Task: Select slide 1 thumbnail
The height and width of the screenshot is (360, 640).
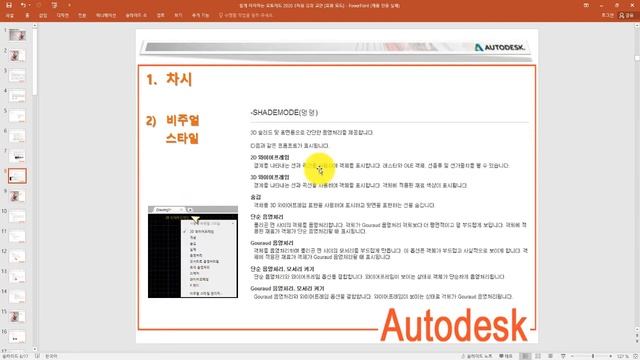Action: pyautogui.click(x=17, y=35)
